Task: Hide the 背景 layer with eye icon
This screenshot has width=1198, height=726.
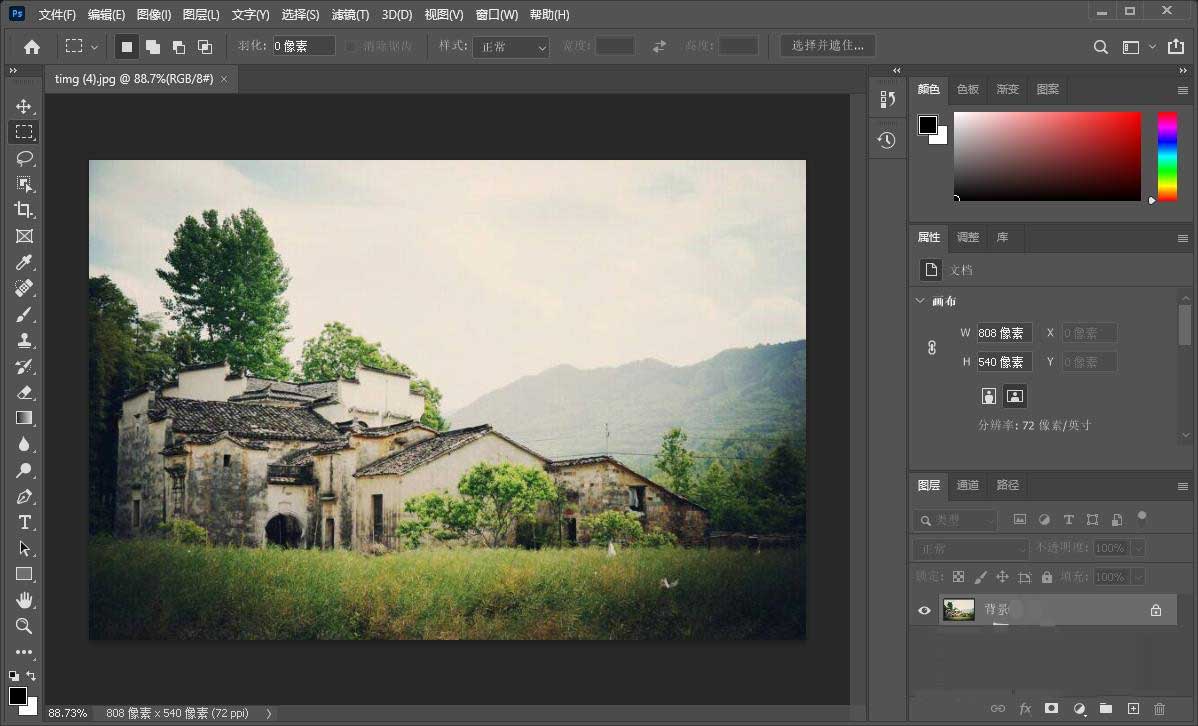Action: click(x=924, y=610)
